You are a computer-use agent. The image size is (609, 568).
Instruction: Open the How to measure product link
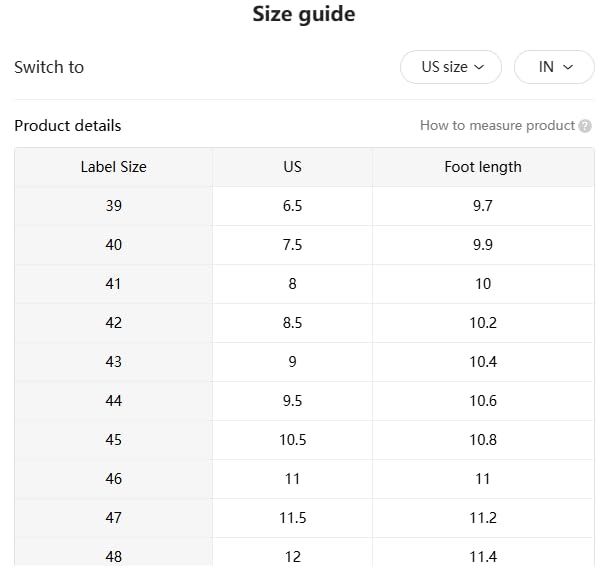(x=497, y=126)
